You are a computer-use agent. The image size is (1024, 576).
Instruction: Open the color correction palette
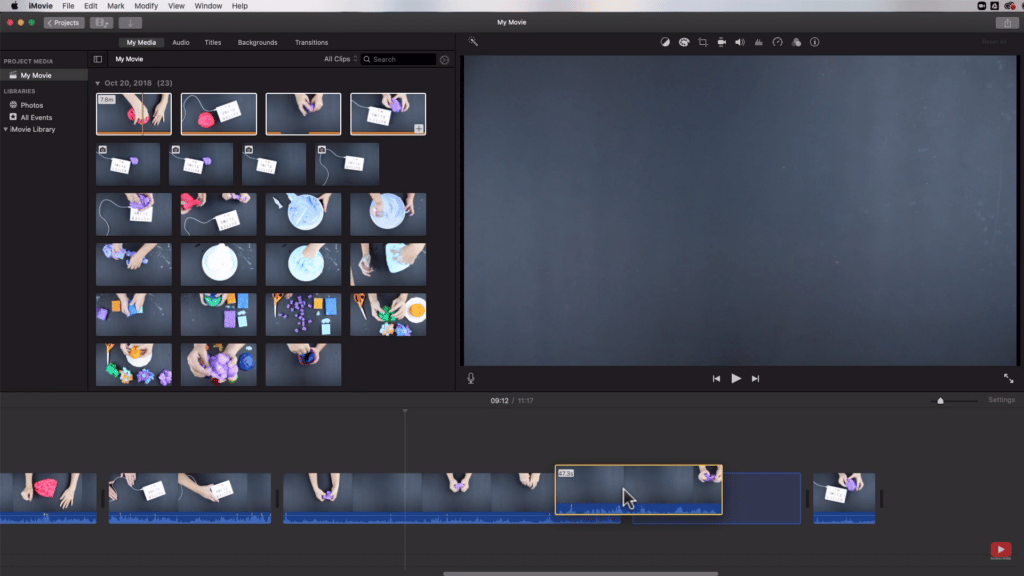(684, 42)
